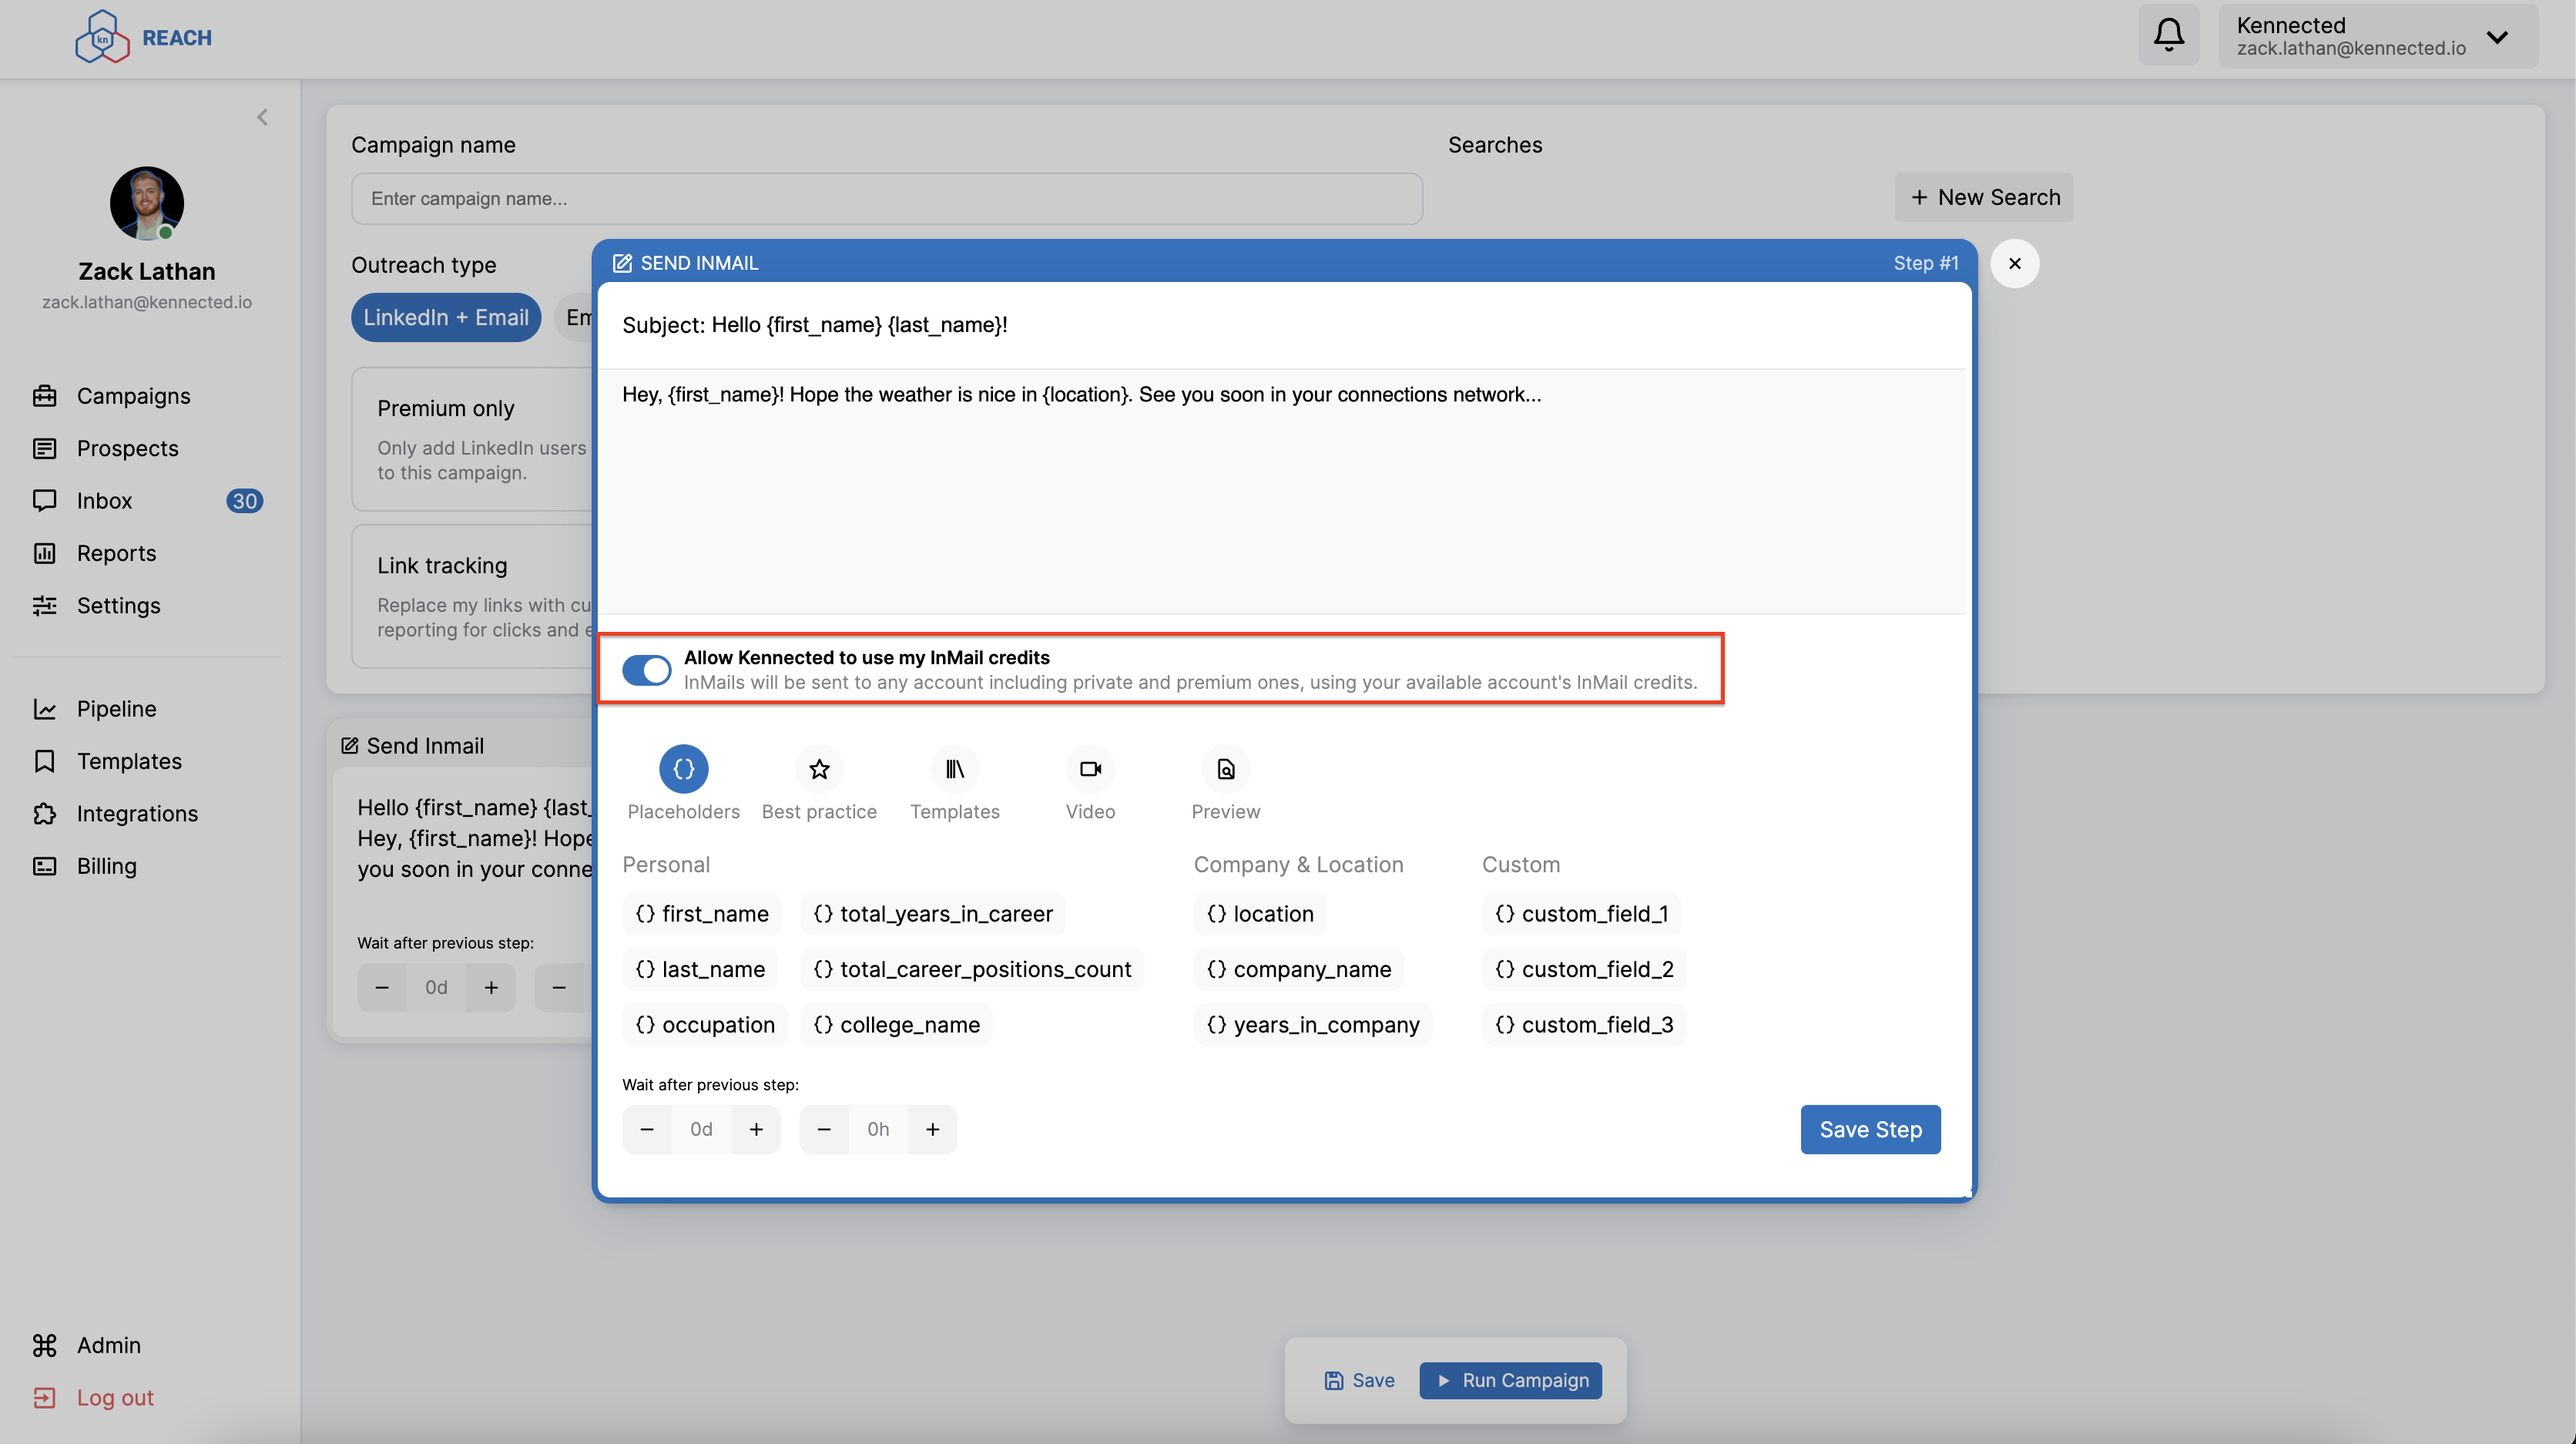Click the Save Step button
The height and width of the screenshot is (1444, 2576).
click(1870, 1129)
